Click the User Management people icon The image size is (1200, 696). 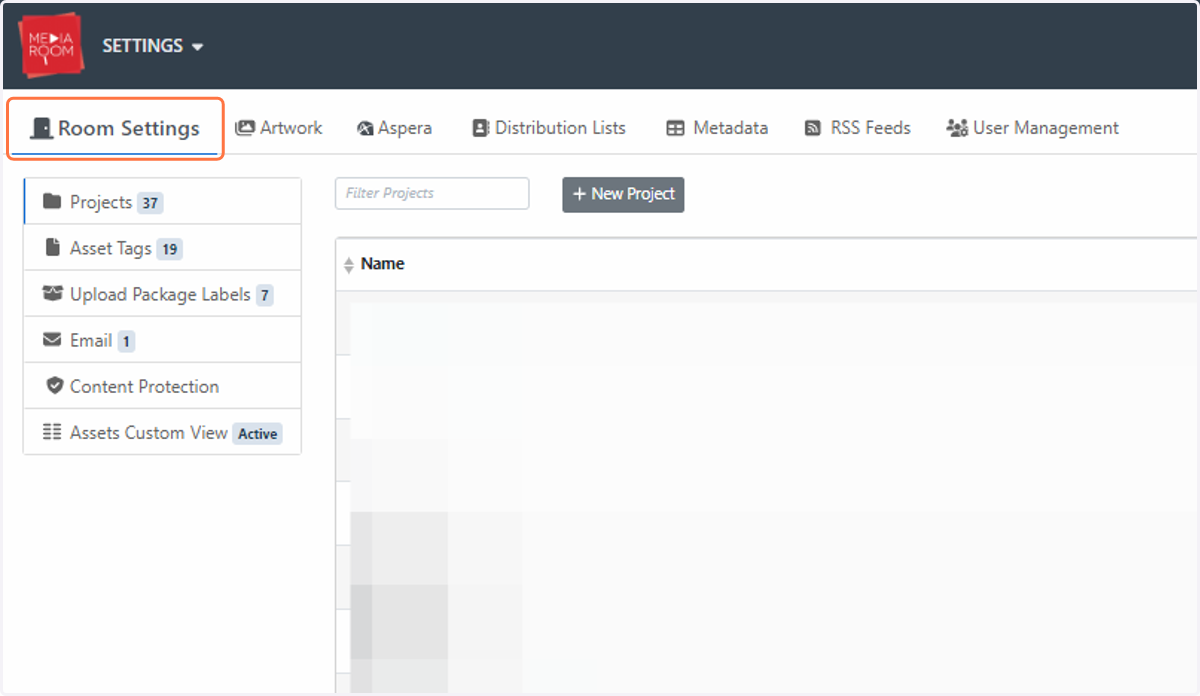pos(957,128)
